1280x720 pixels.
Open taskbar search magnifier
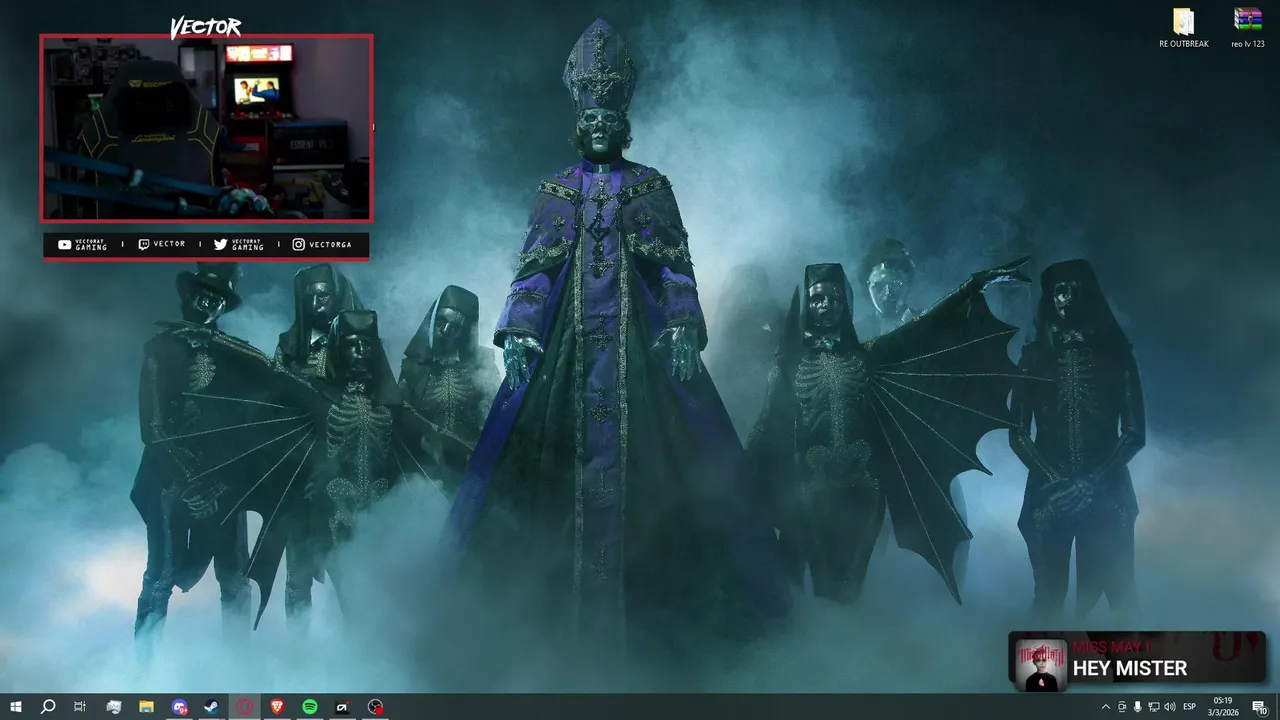[x=48, y=707]
